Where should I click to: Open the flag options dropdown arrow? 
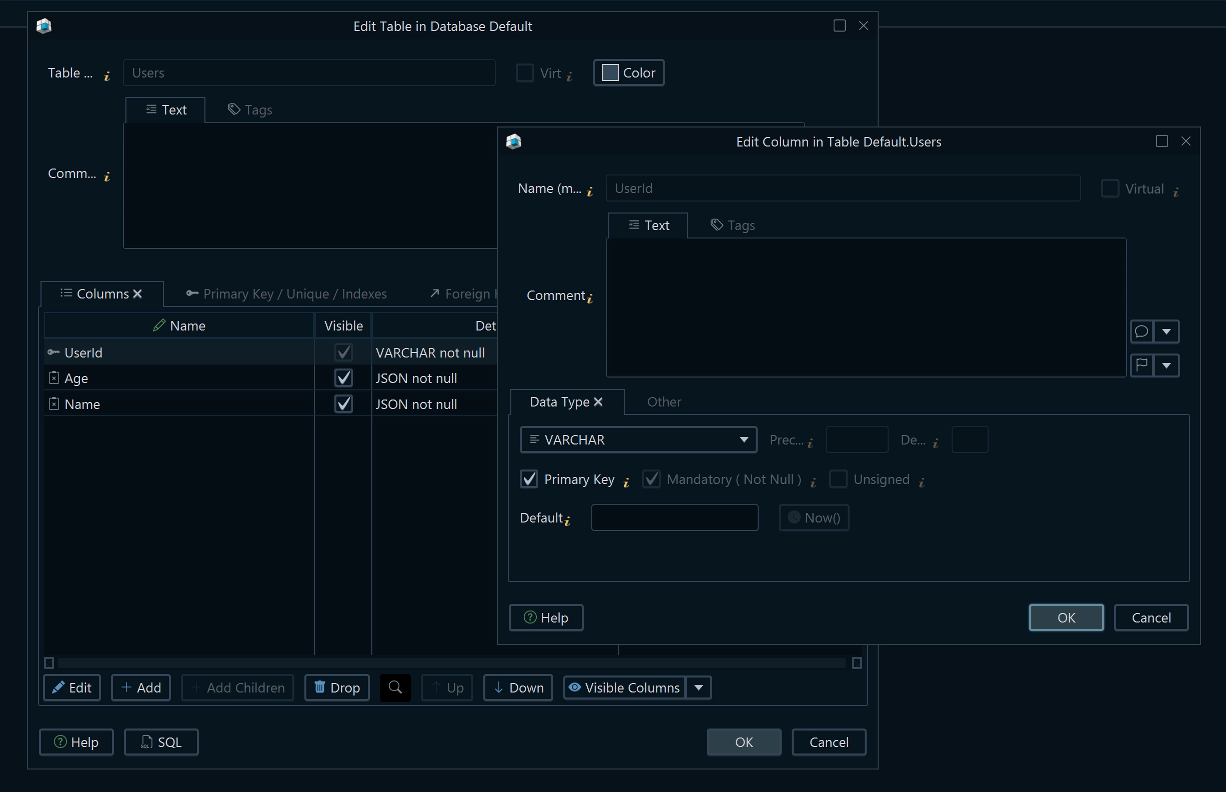[1167, 365]
